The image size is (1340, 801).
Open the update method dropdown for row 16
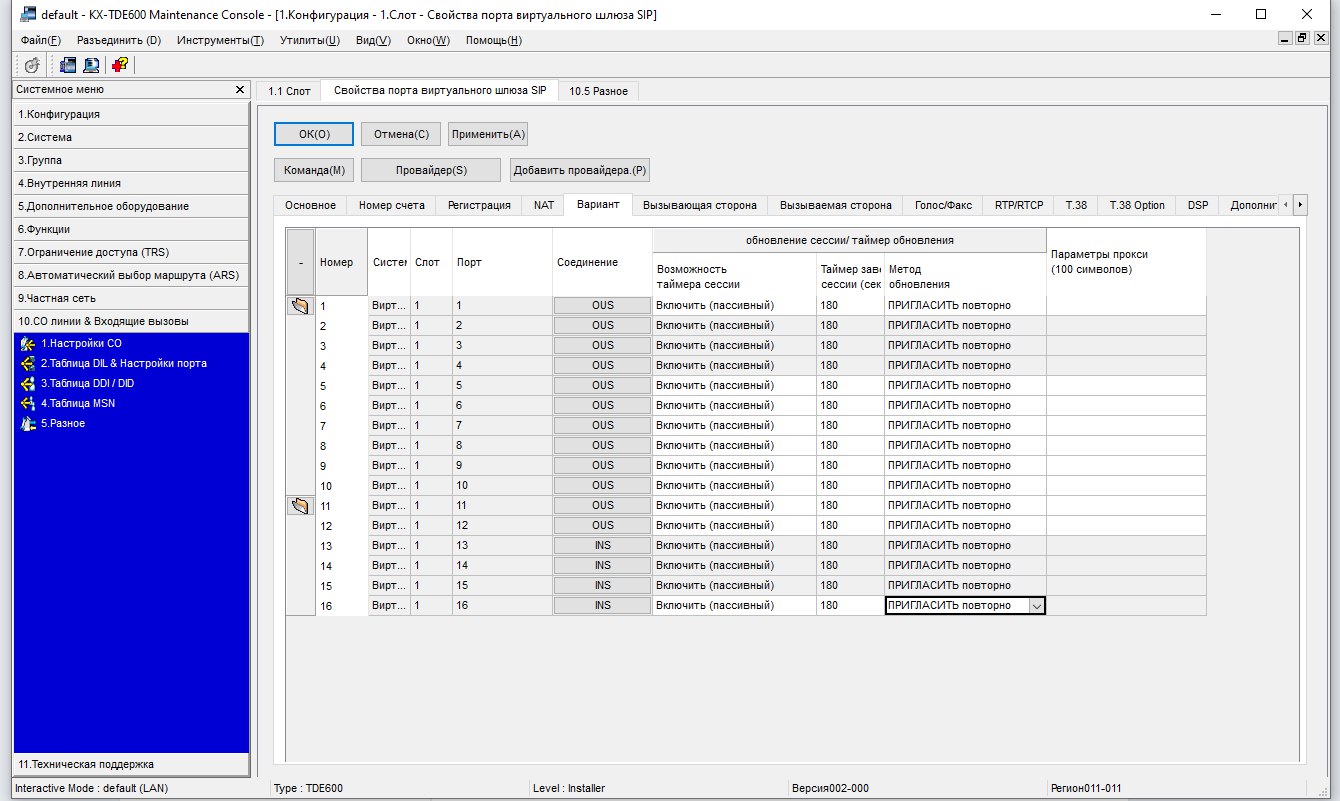click(1036, 605)
